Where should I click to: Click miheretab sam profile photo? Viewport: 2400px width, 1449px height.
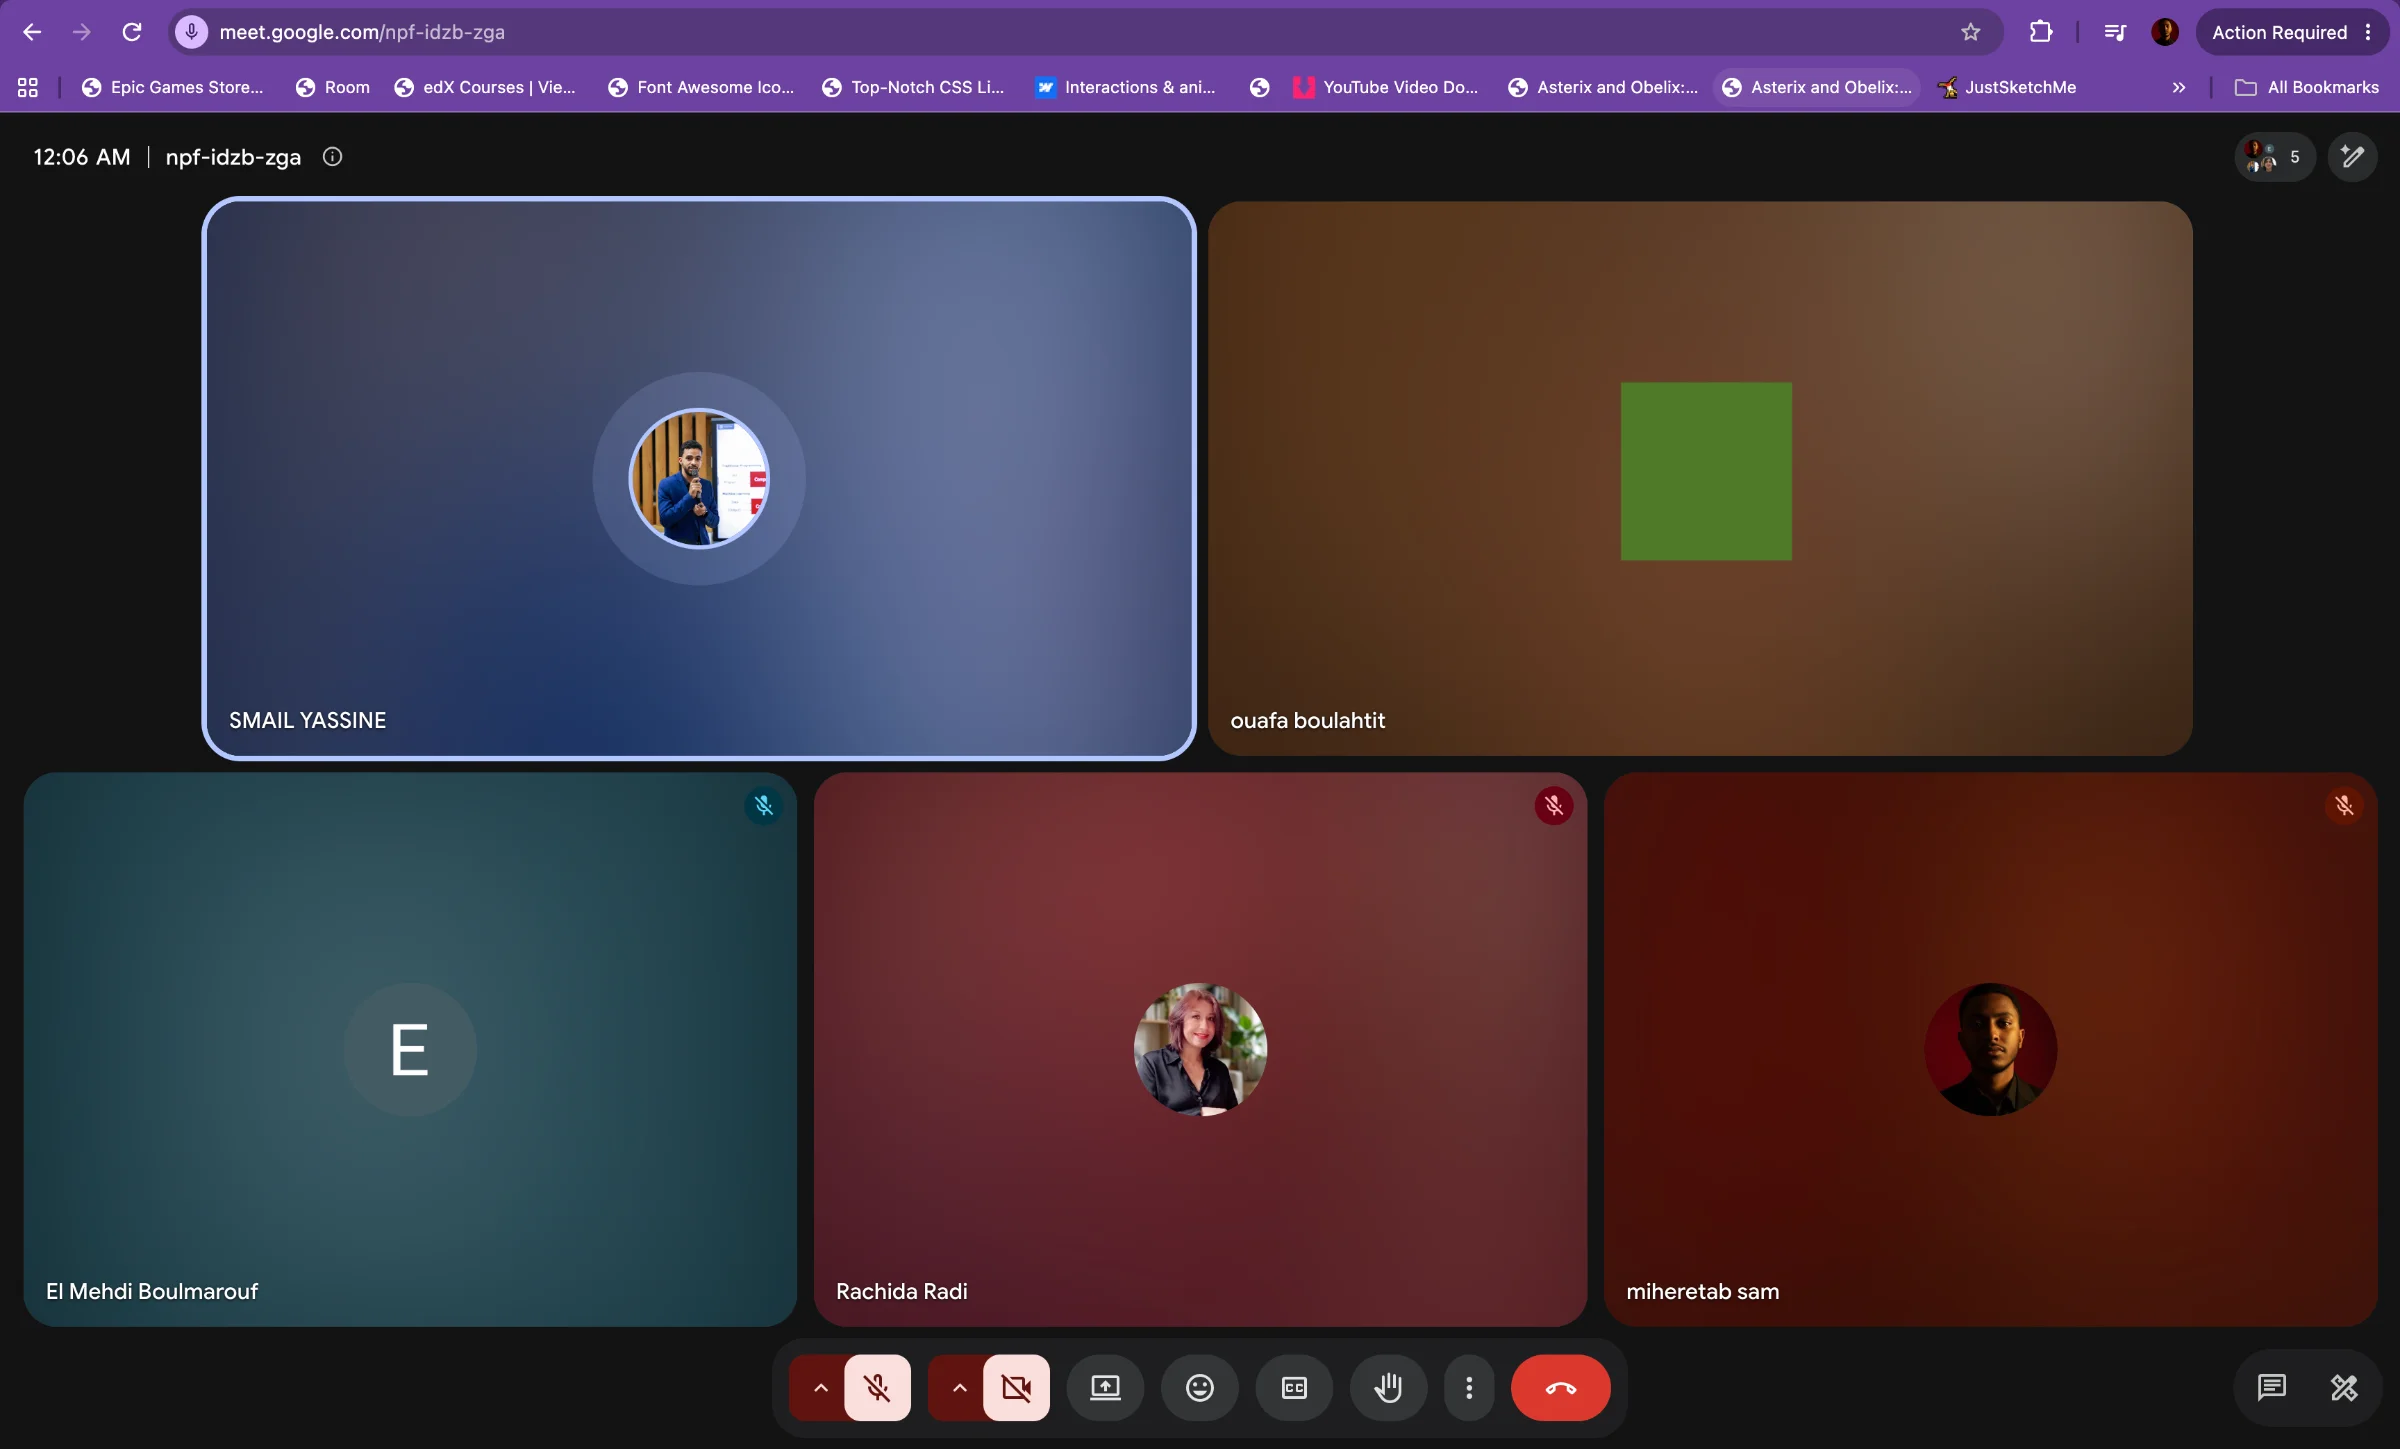(x=1990, y=1049)
